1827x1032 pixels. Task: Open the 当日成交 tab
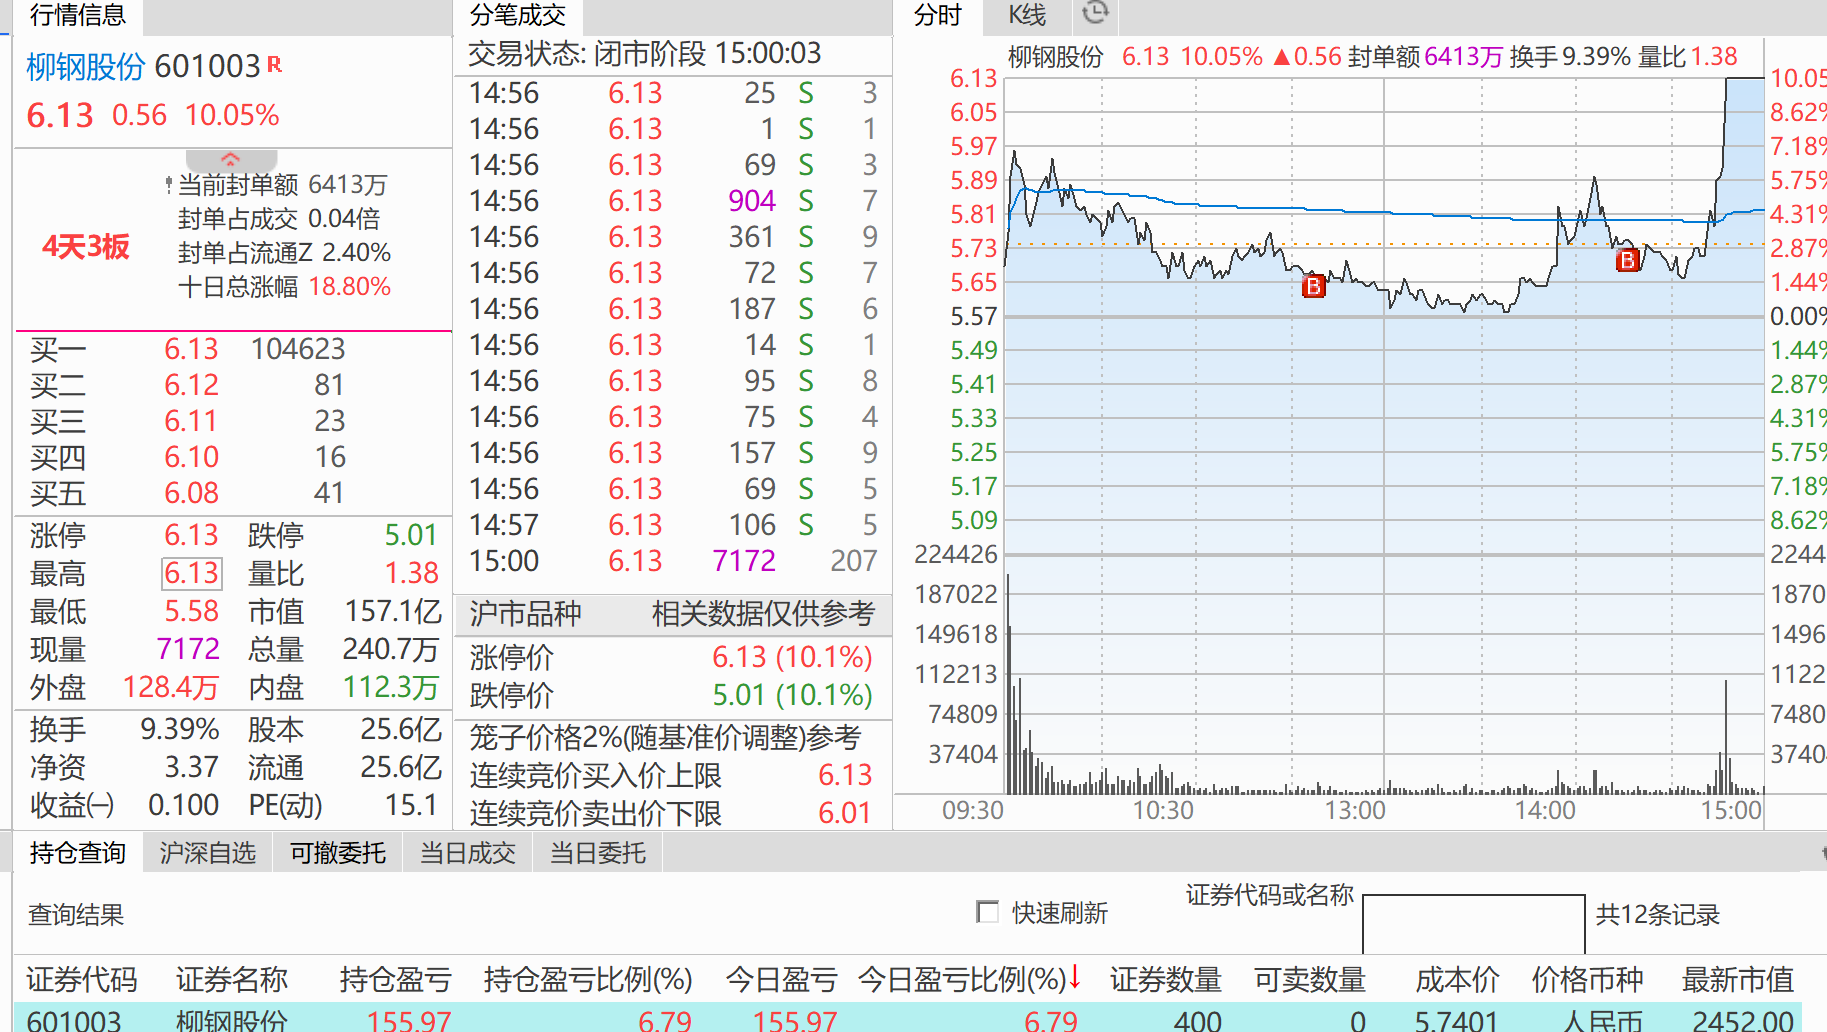pyautogui.click(x=468, y=853)
